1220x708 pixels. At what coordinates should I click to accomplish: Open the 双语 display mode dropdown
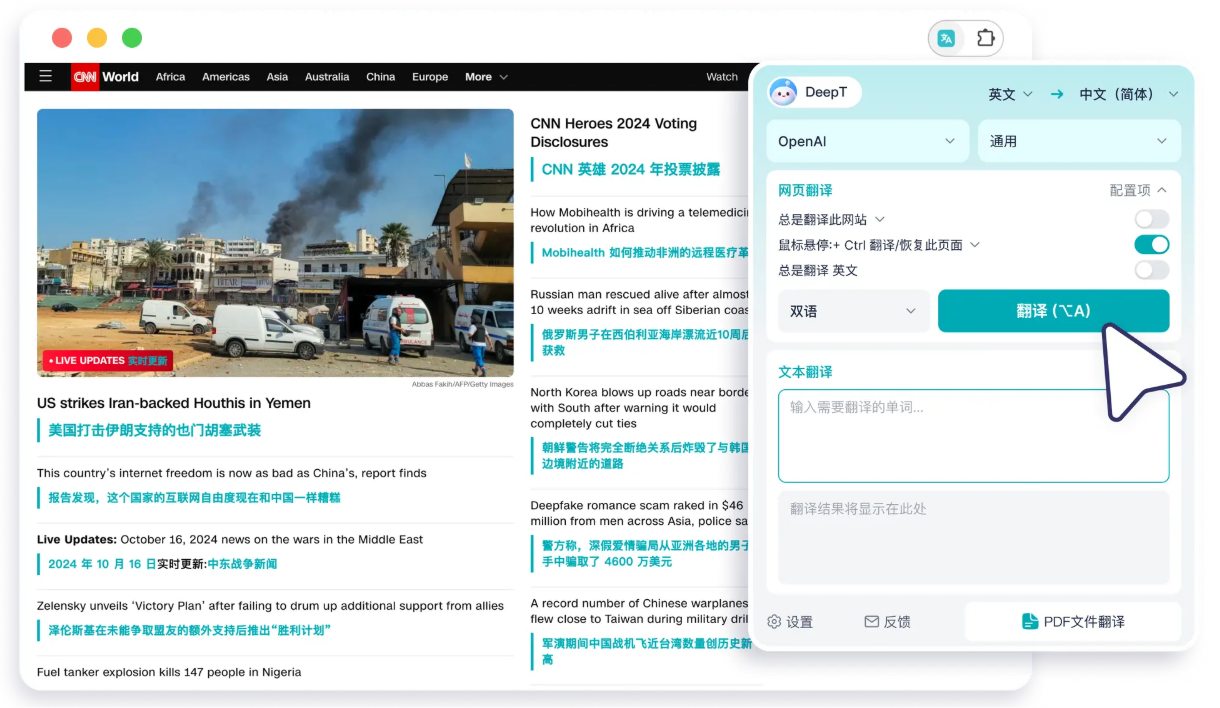(x=853, y=311)
